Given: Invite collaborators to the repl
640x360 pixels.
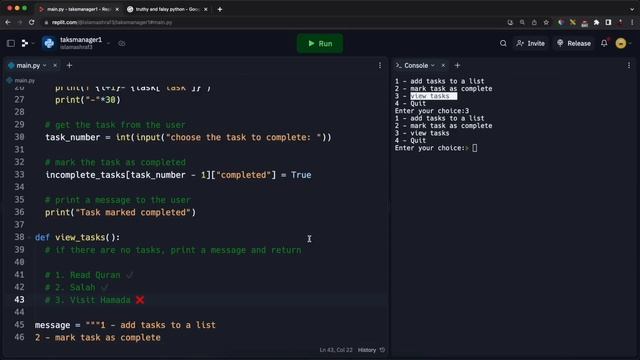Looking at the screenshot, I should [x=531, y=43].
